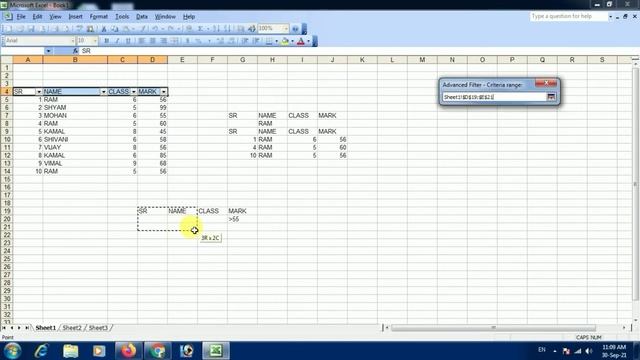Open the Tools menu
640x360 pixels.
[122, 17]
